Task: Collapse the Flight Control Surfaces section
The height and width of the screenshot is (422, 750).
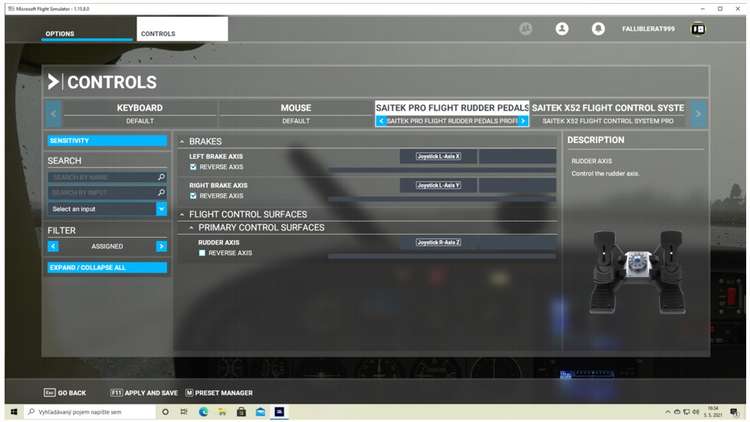Action: tap(182, 214)
